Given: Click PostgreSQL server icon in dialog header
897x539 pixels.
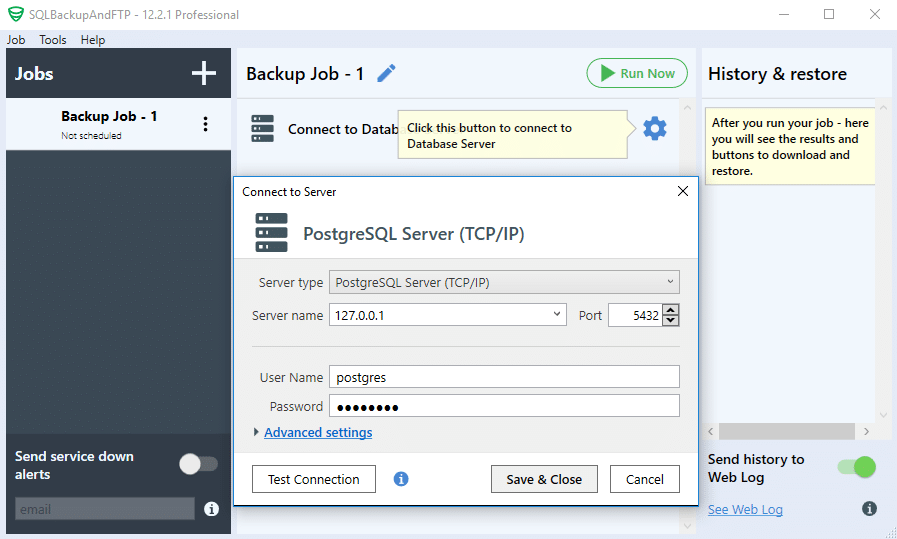Looking at the screenshot, I should (271, 232).
